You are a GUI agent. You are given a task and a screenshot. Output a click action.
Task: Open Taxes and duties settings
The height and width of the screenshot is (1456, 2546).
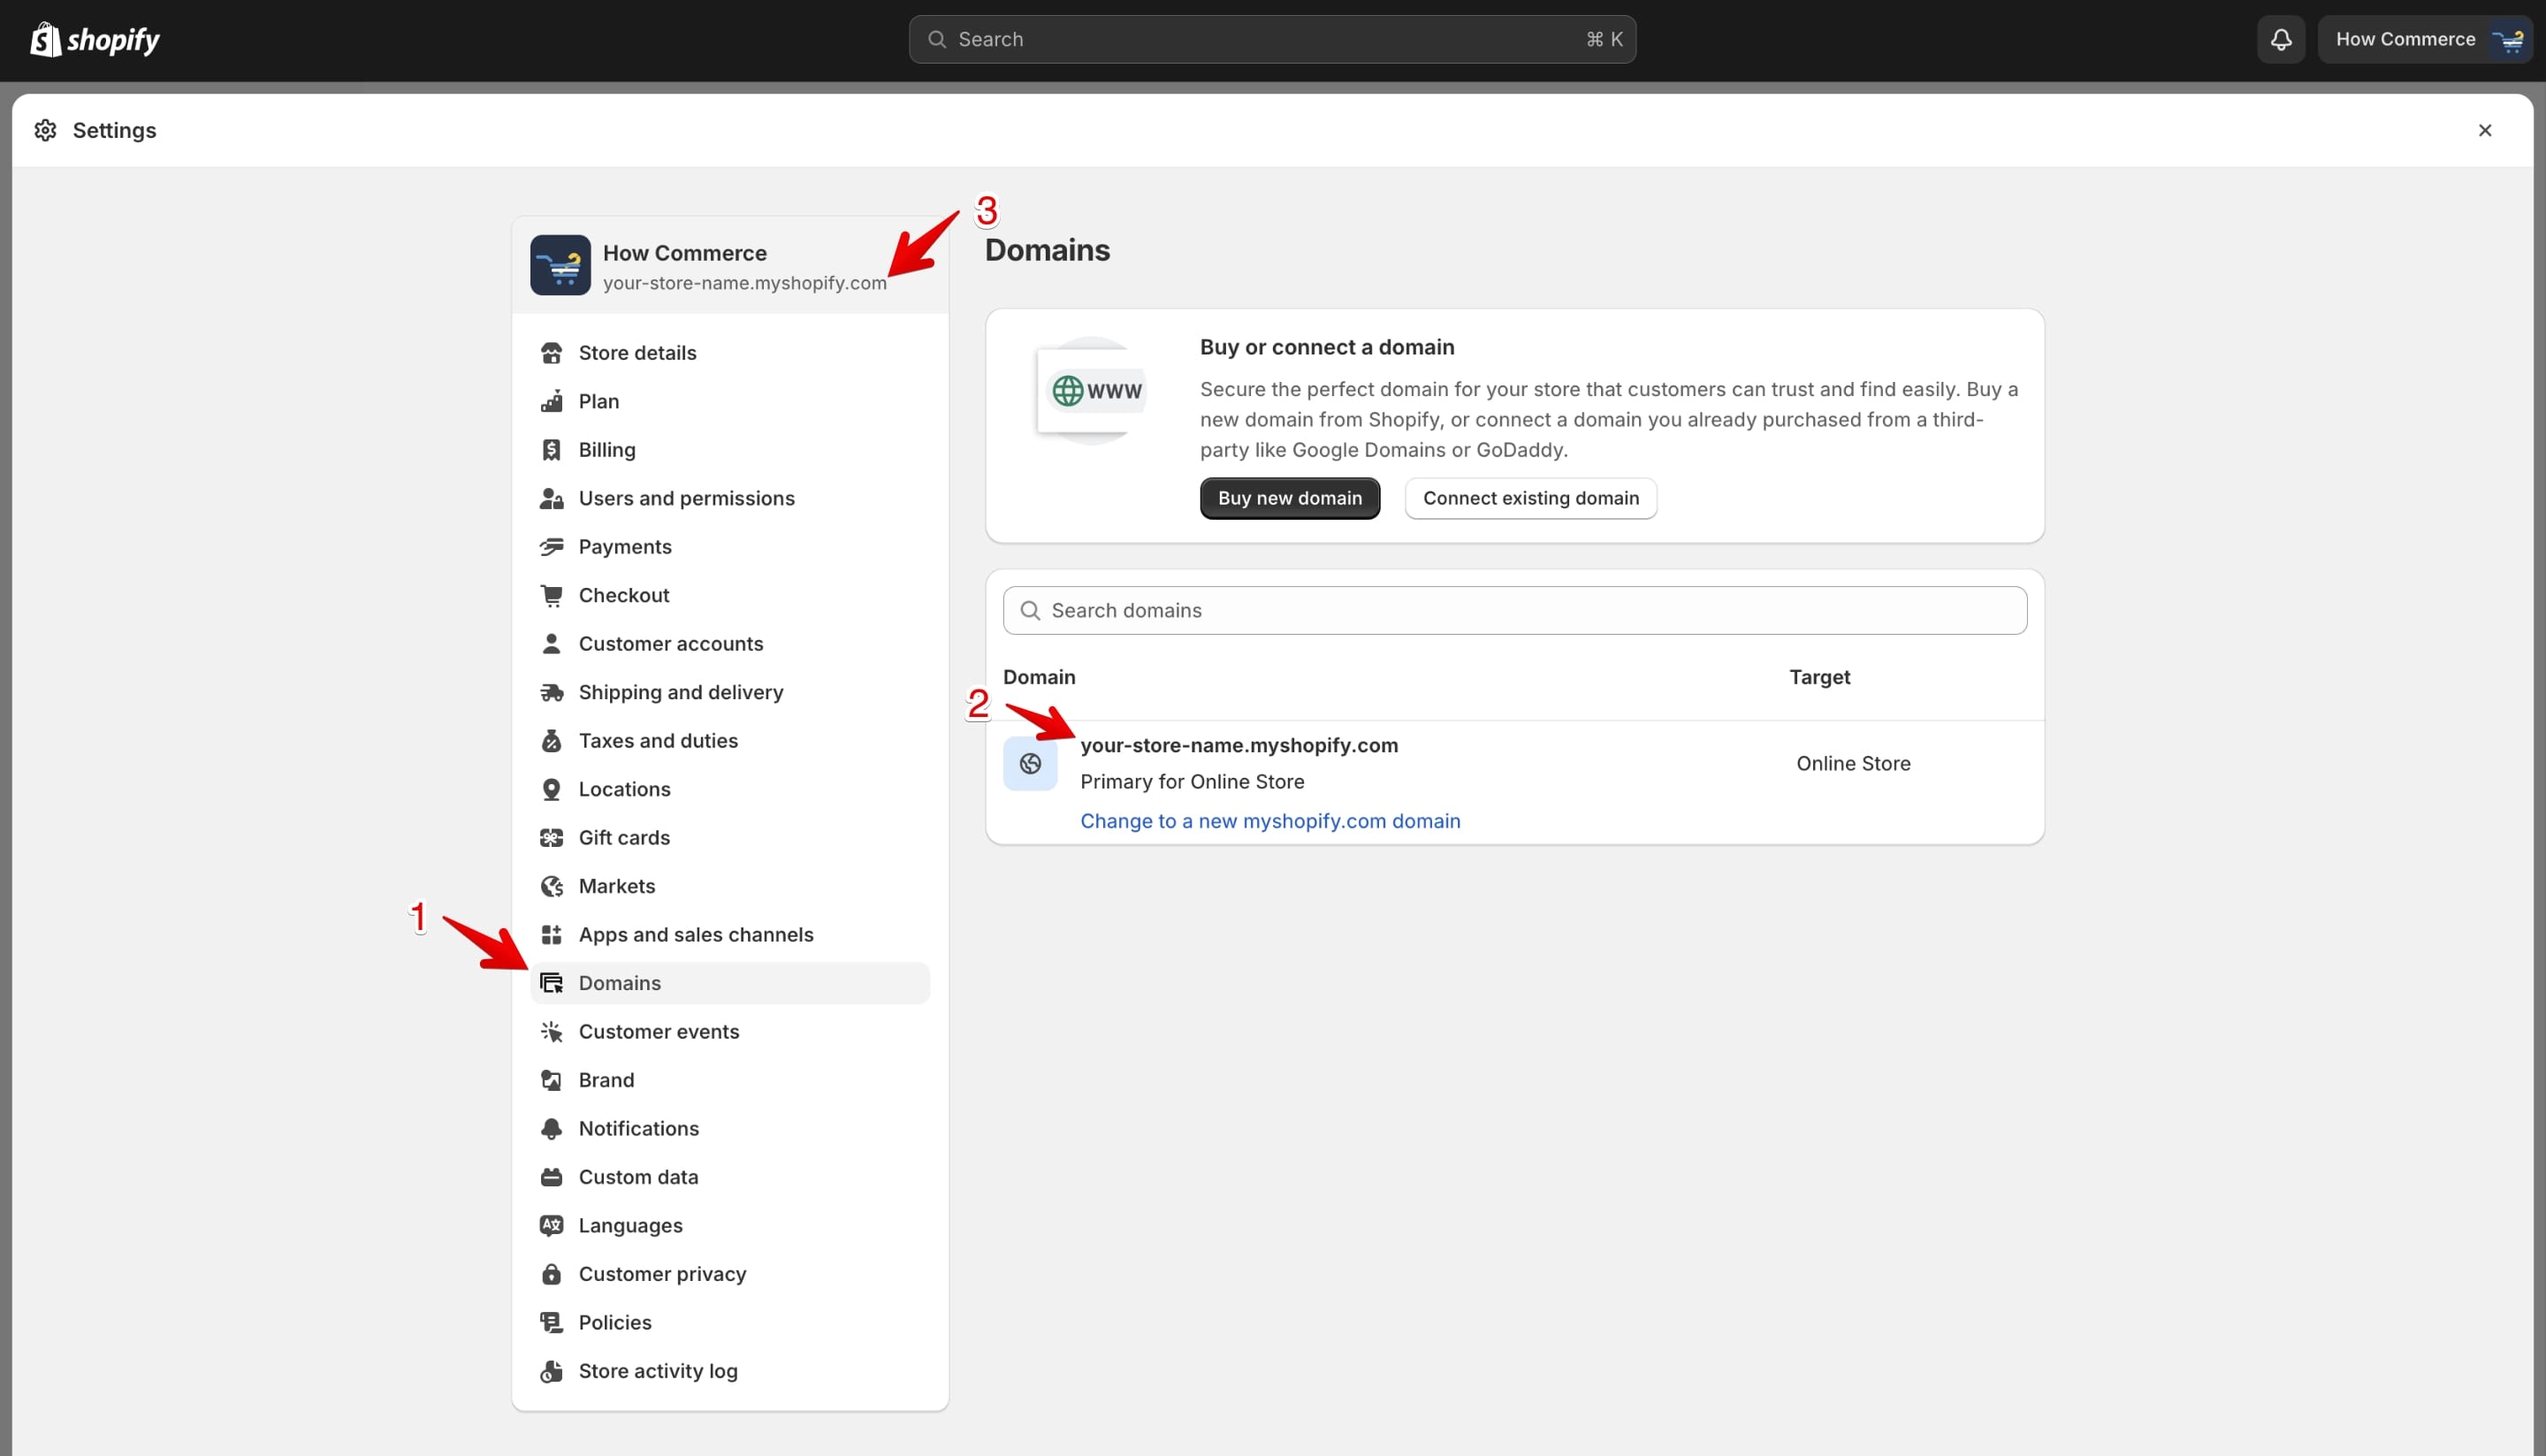coord(730,741)
